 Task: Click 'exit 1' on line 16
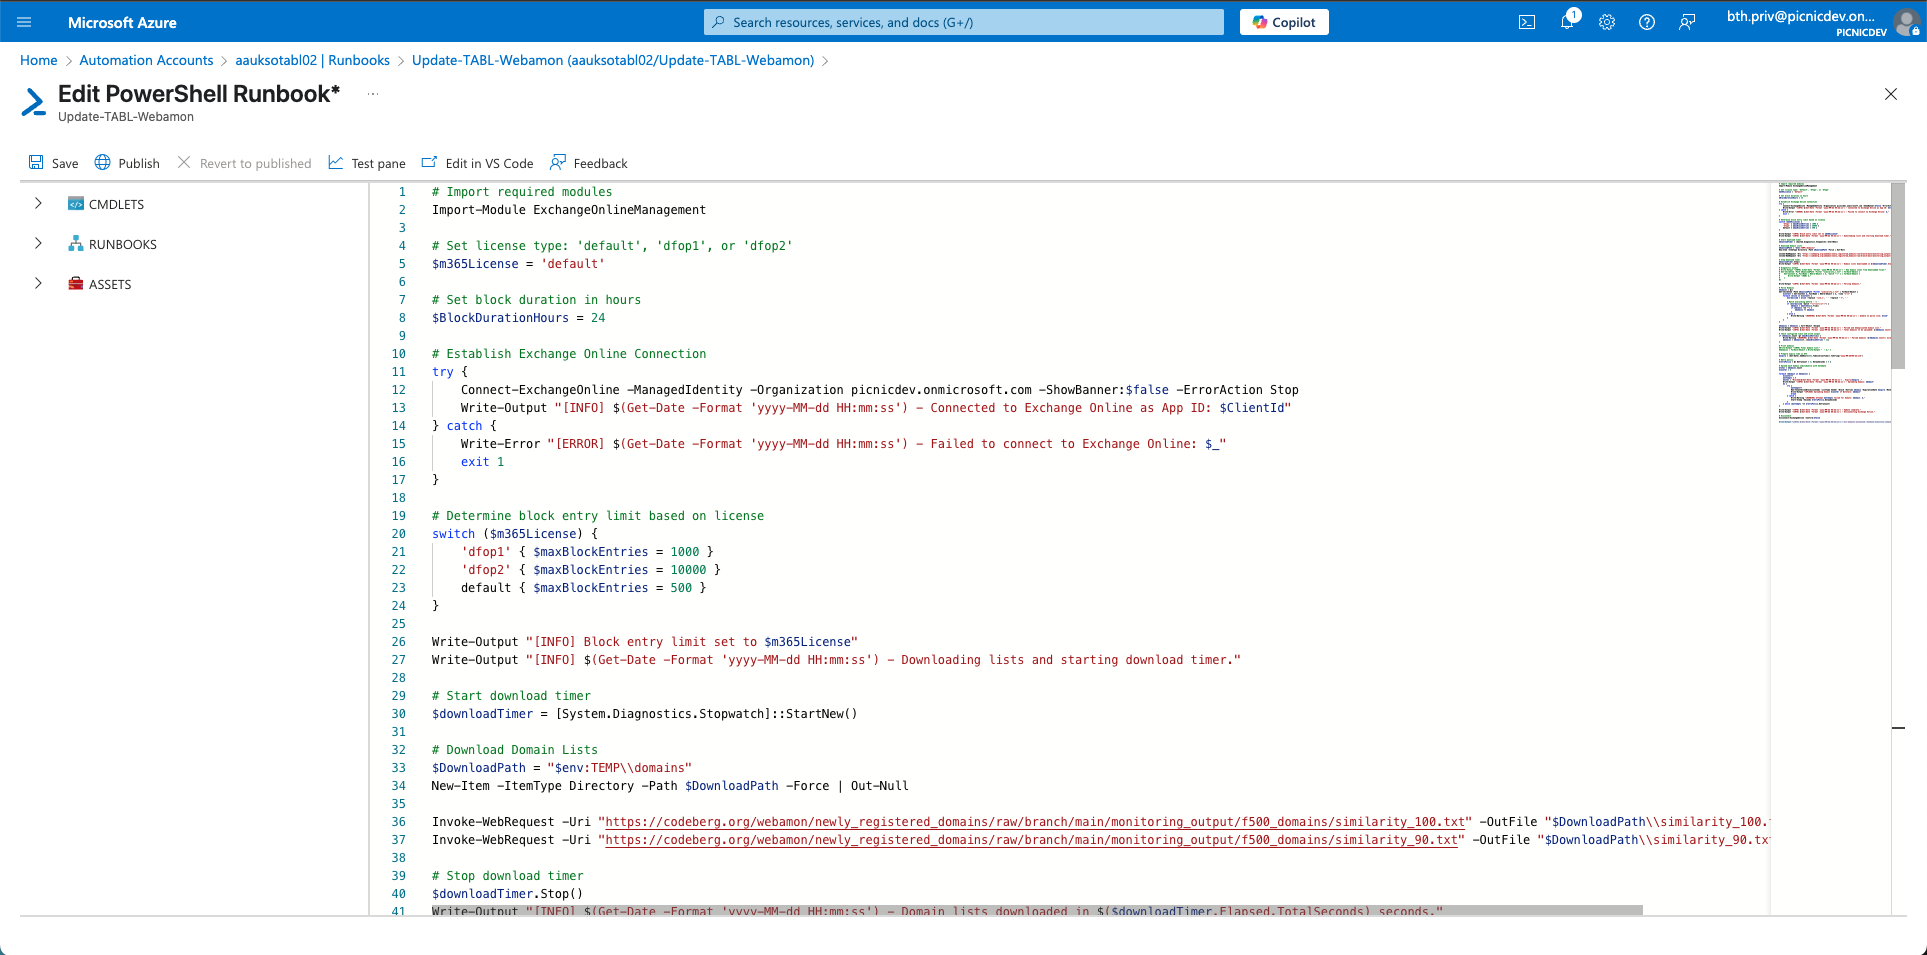coord(482,462)
